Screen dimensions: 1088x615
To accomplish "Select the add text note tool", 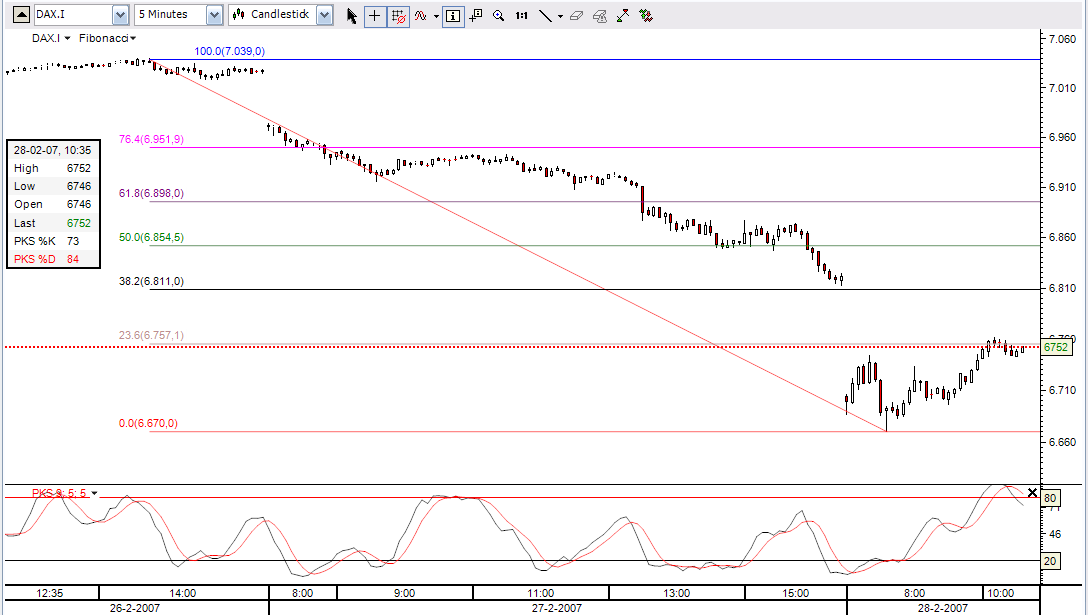I will (x=476, y=15).
